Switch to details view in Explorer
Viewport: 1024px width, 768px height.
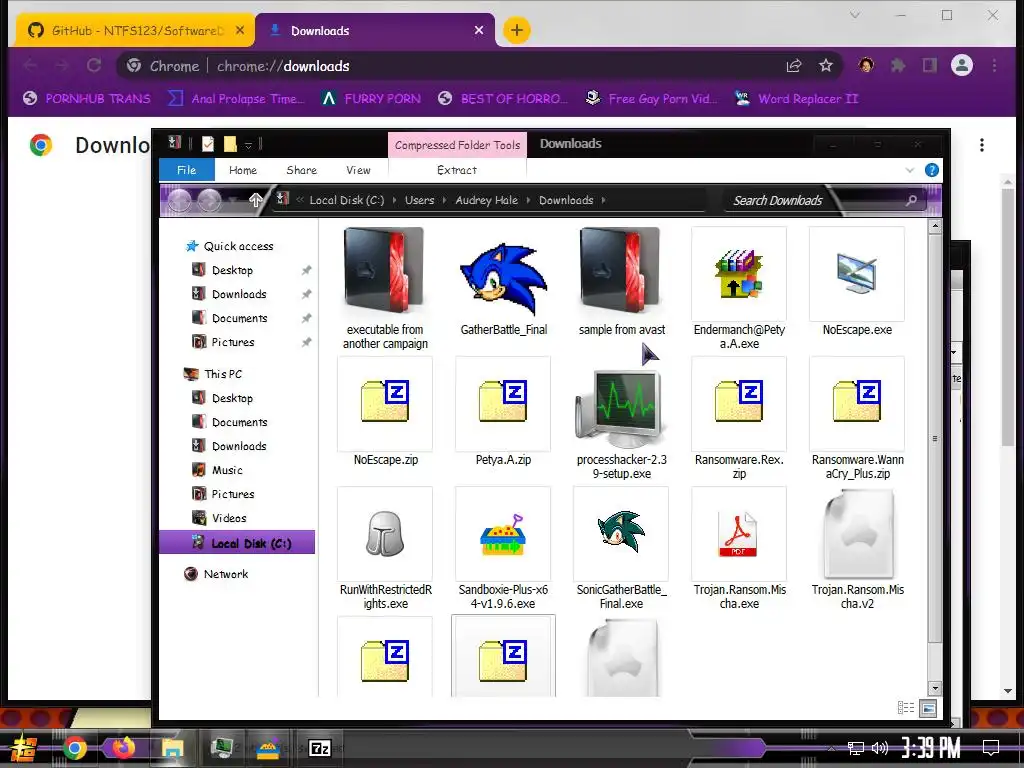[x=906, y=708]
